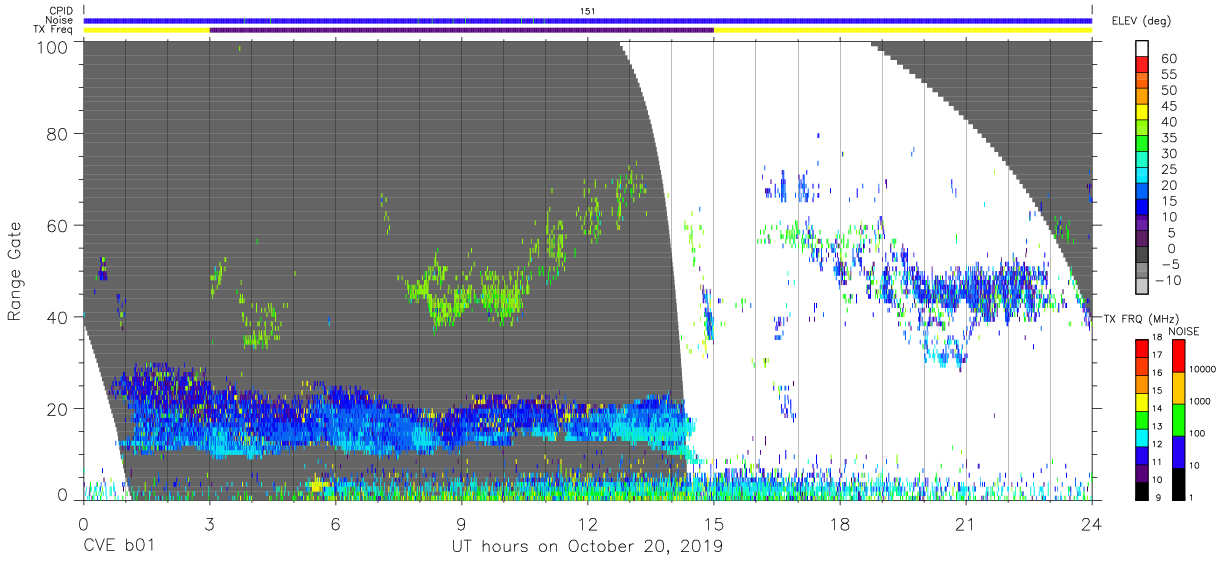Image resolution: width=1228 pixels, height=567 pixels.
Task: Click the TX Freq row label
Action: coord(54,30)
